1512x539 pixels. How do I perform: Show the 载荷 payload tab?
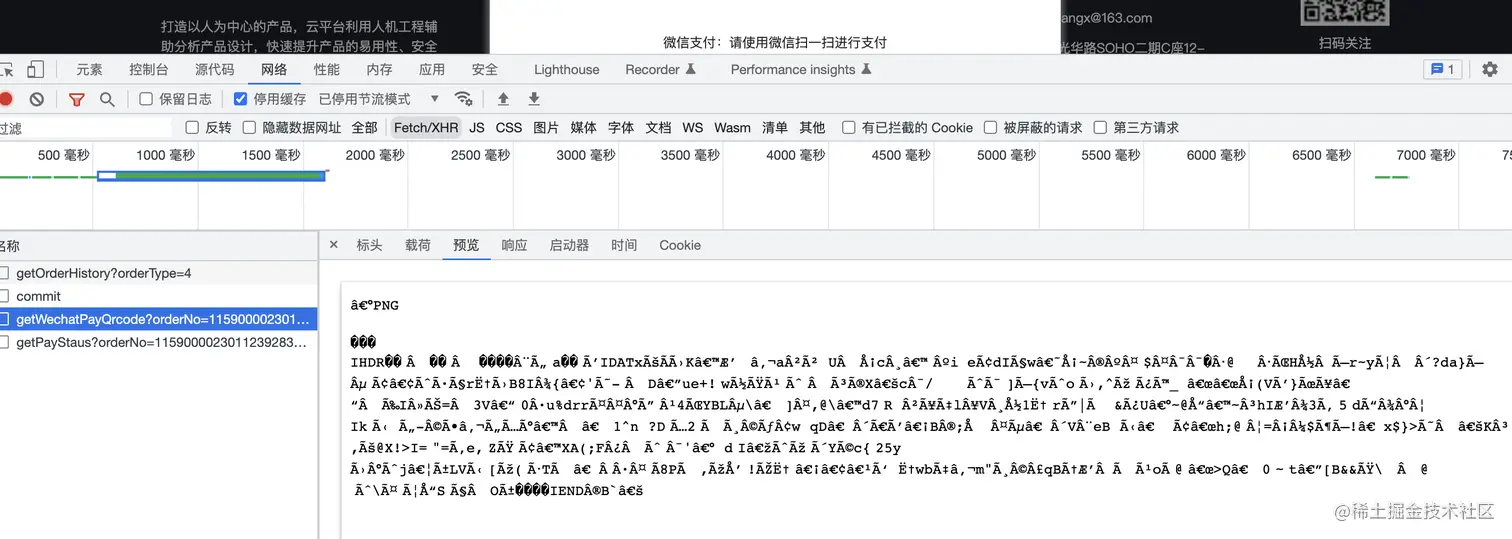coord(418,245)
